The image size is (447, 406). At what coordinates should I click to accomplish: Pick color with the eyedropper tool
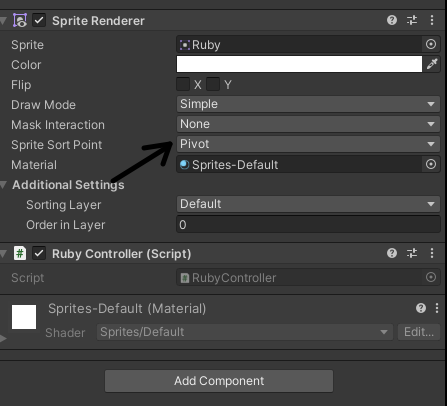click(432, 64)
